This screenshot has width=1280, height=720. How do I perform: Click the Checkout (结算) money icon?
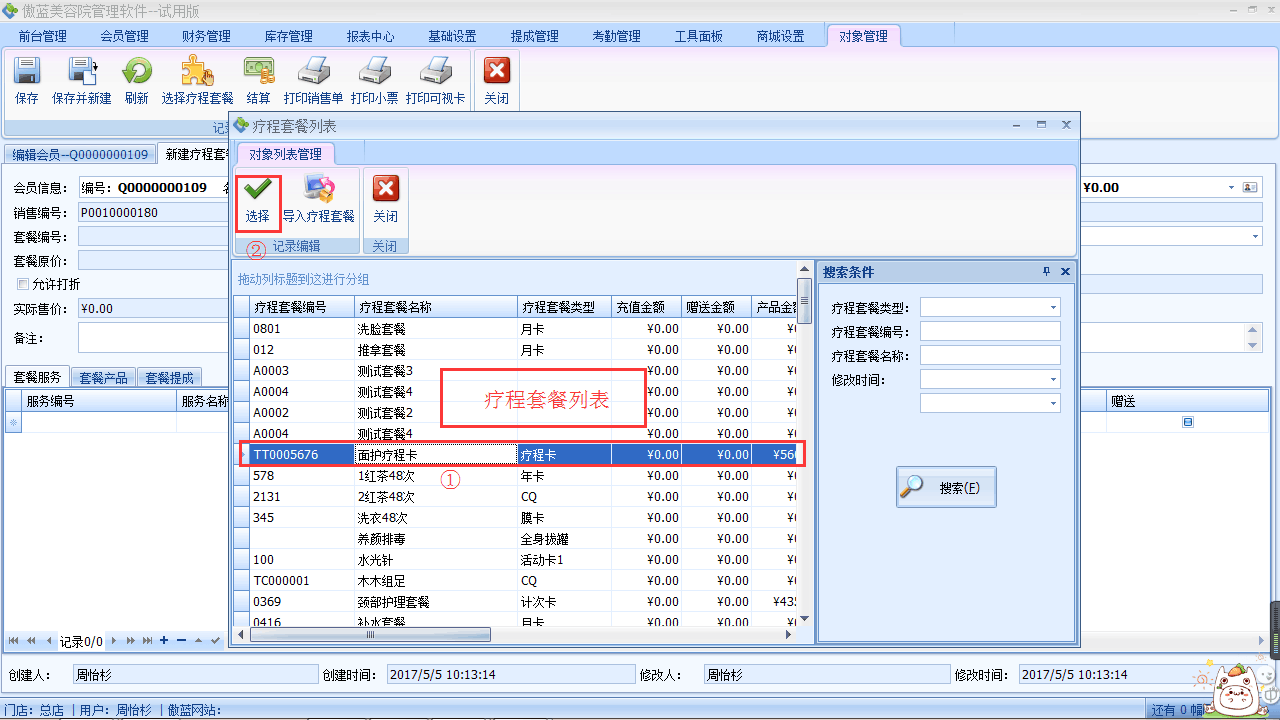(x=258, y=80)
